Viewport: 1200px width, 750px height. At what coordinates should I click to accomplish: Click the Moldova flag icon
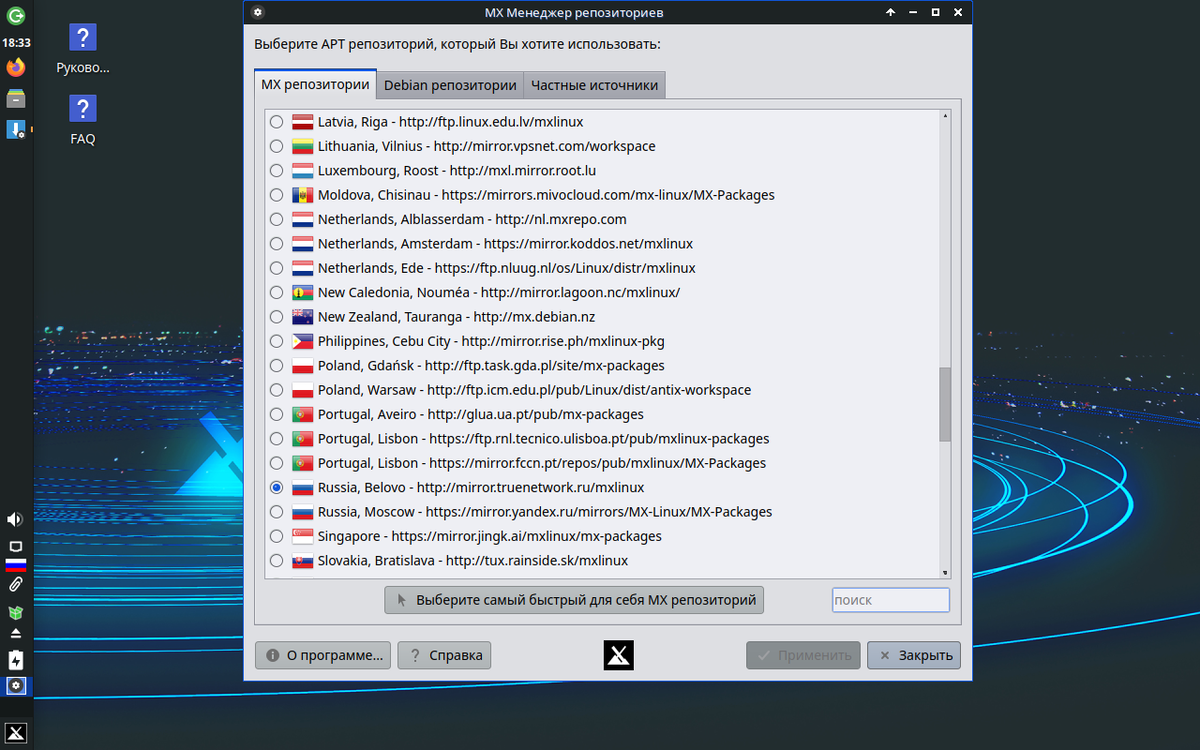(303, 195)
